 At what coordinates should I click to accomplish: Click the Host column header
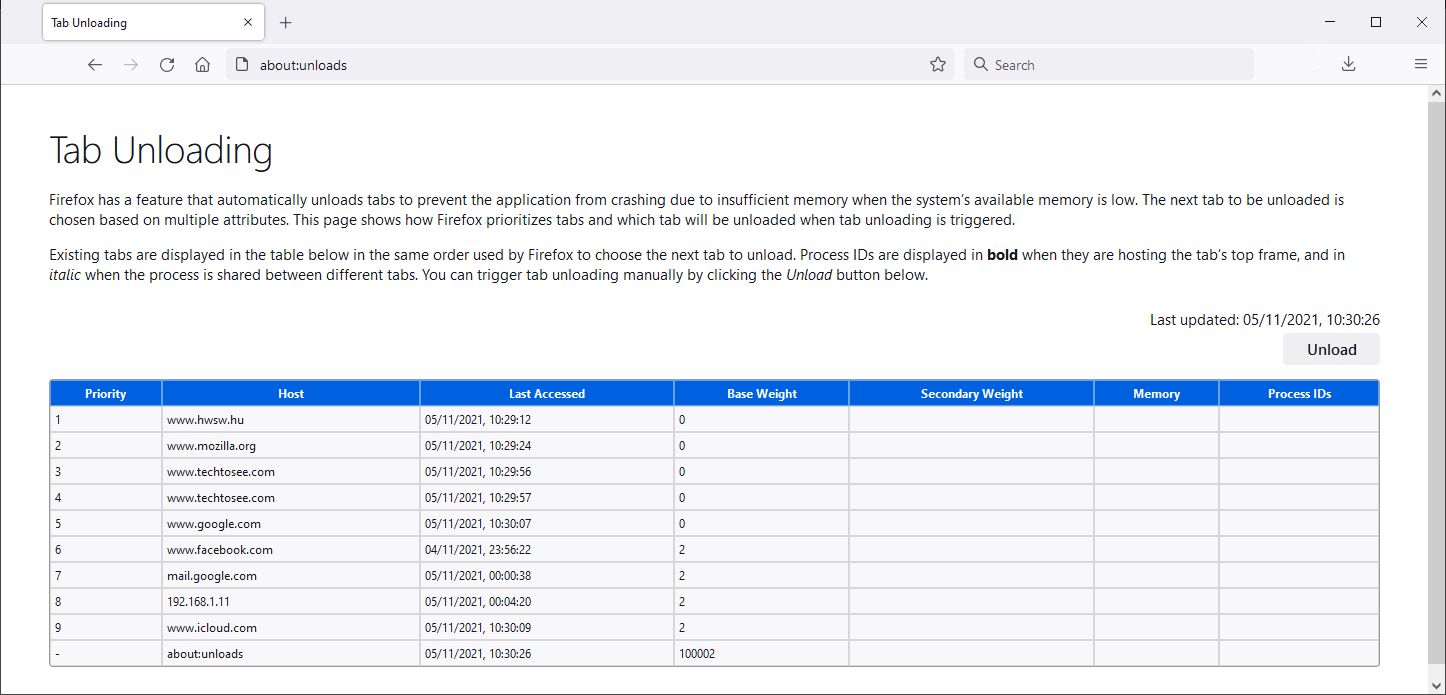[291, 393]
